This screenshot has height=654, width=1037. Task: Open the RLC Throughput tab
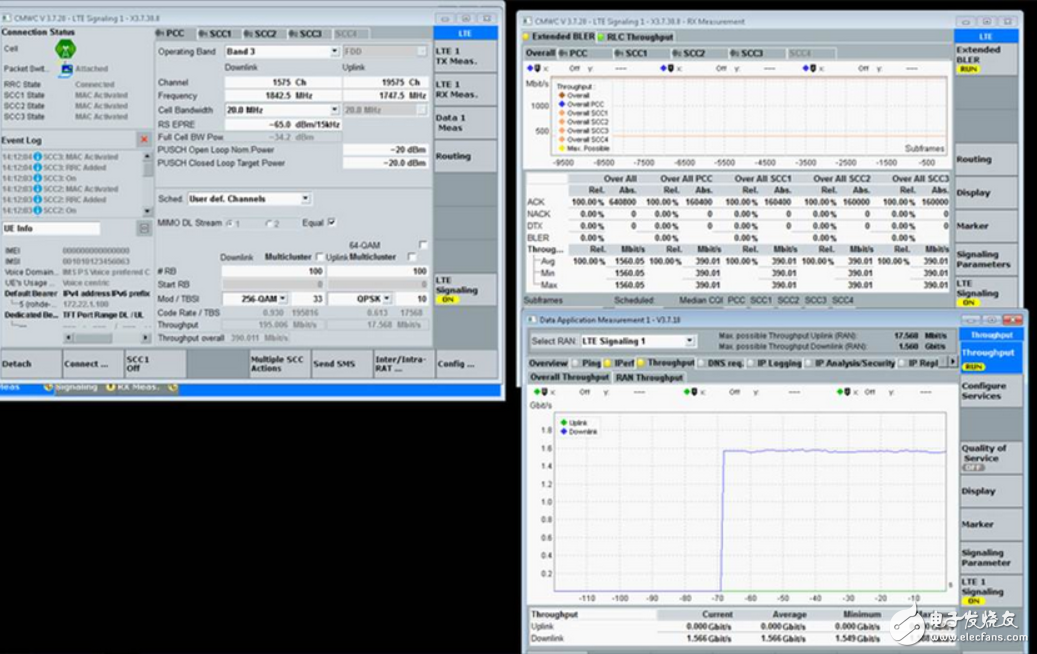click(x=638, y=37)
